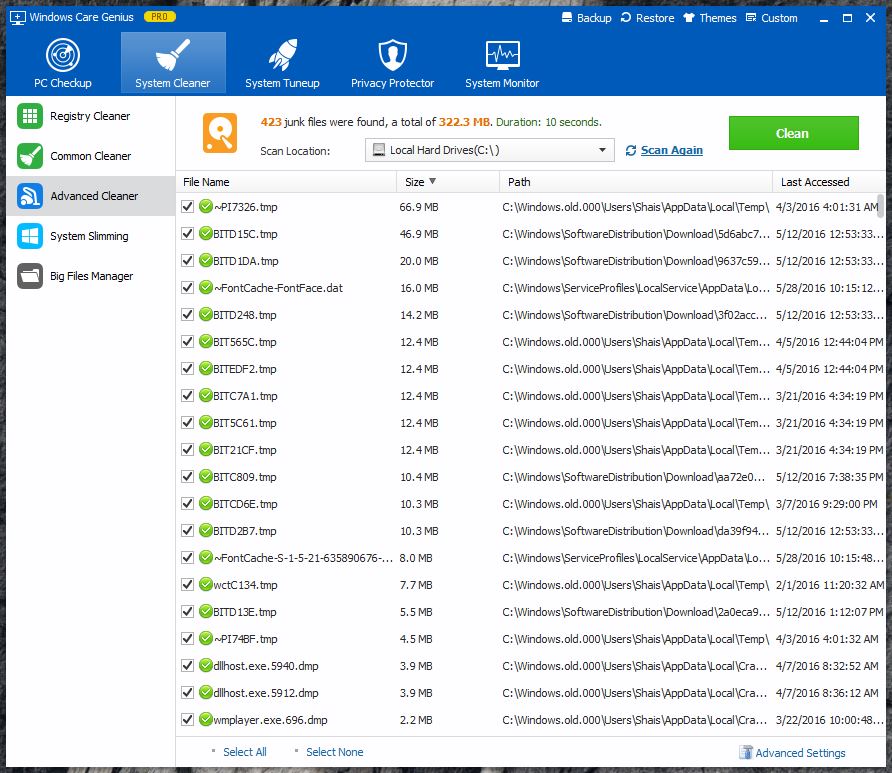
Task: Uncheck the BITD1DA.tmp checkbox
Action: click(187, 261)
